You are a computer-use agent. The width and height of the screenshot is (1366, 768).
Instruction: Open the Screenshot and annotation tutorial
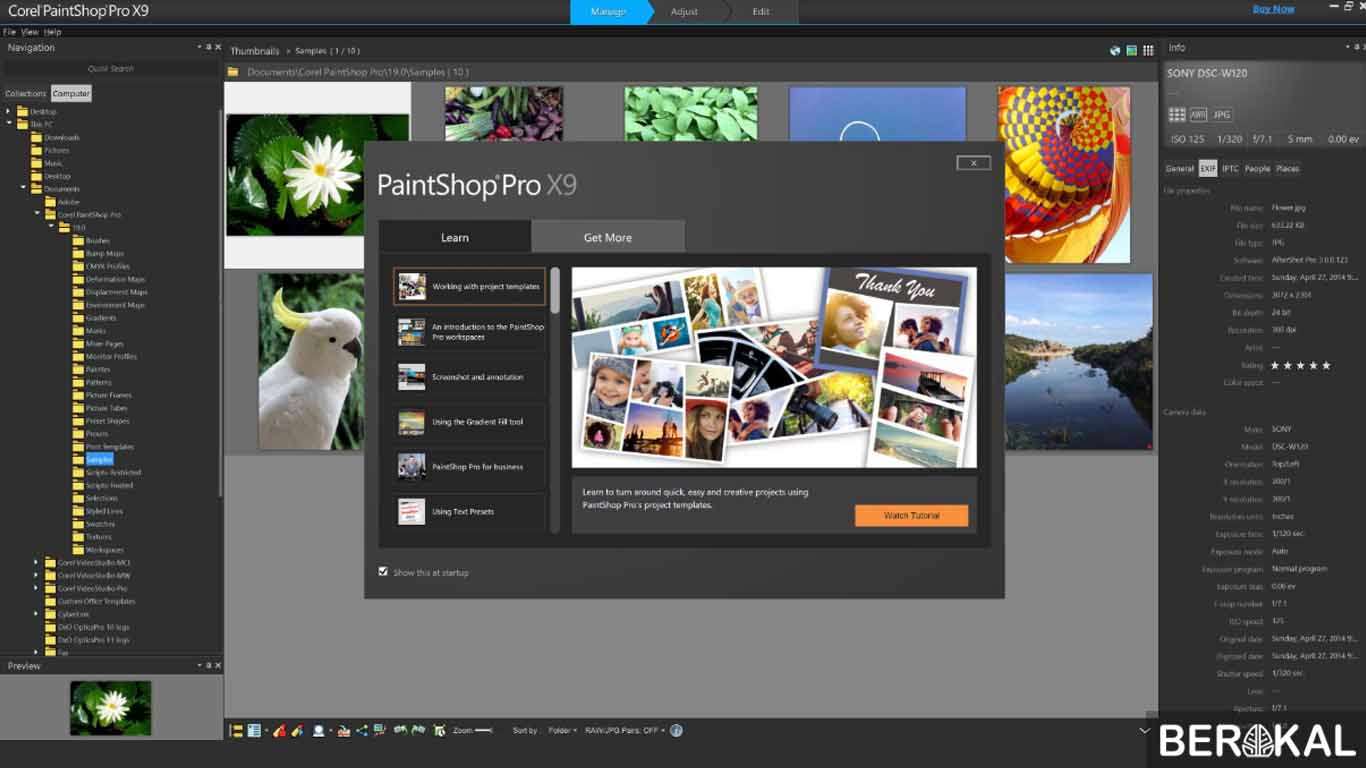(x=470, y=377)
